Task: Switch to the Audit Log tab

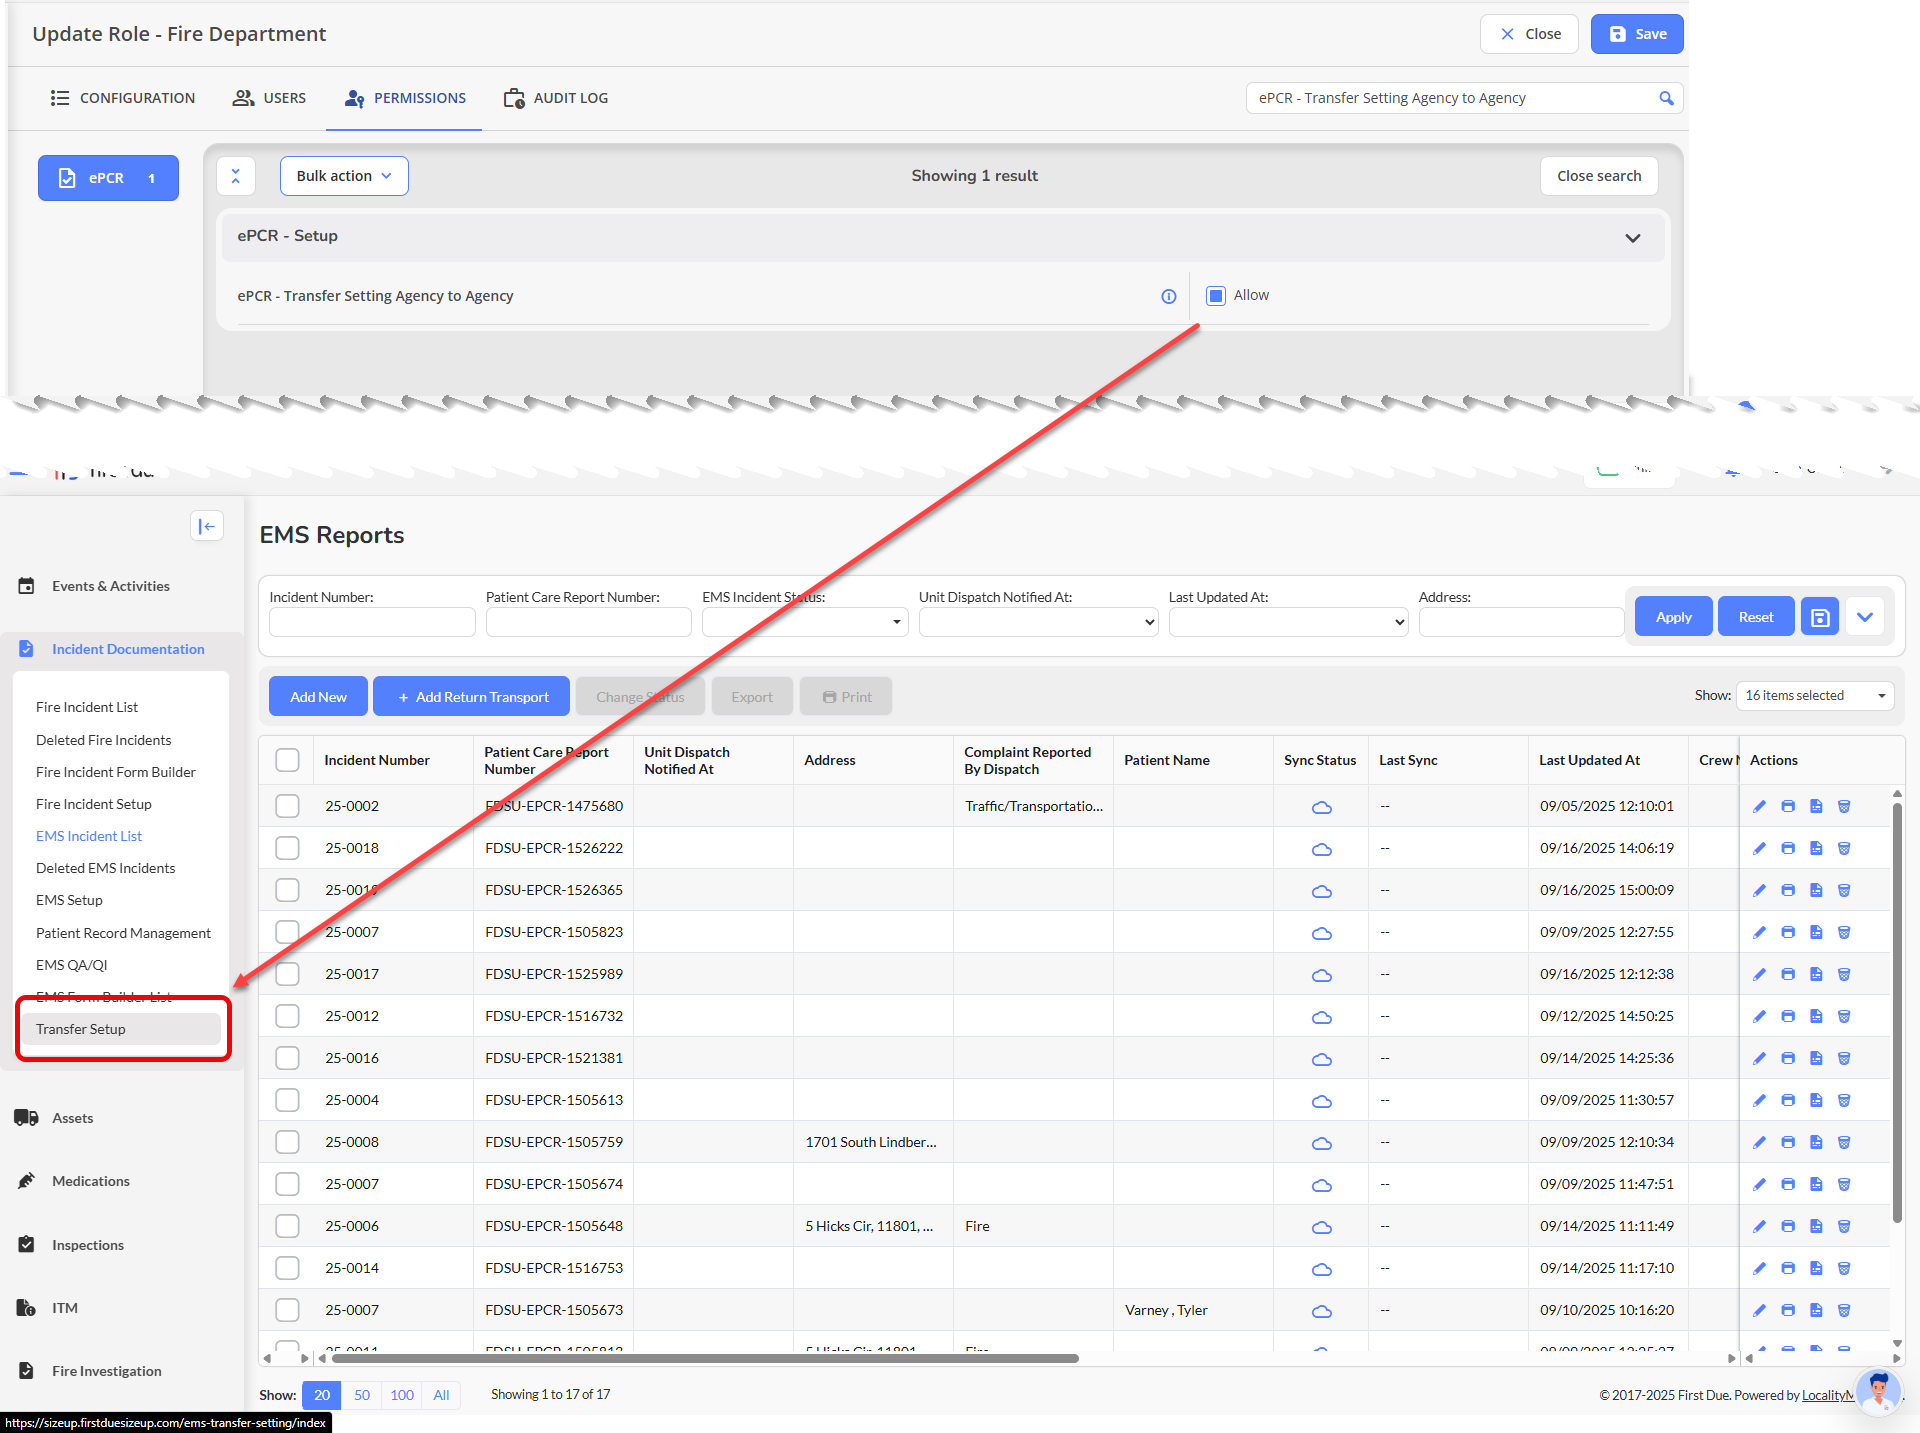Action: [556, 98]
